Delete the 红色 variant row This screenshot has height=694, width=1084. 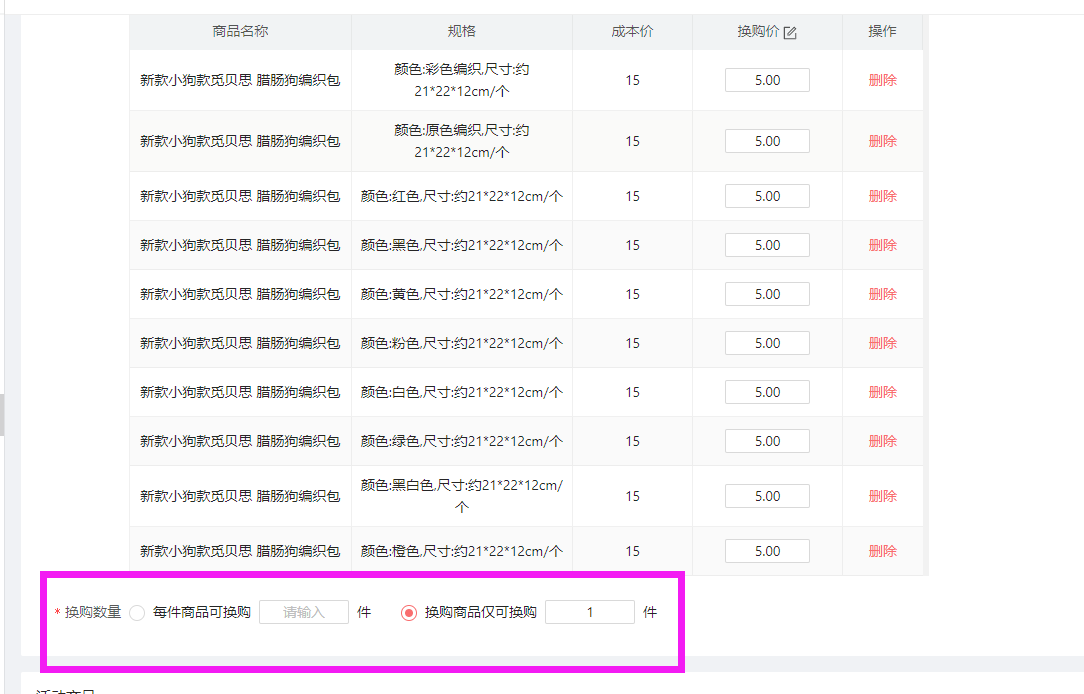pyautogui.click(x=882, y=196)
